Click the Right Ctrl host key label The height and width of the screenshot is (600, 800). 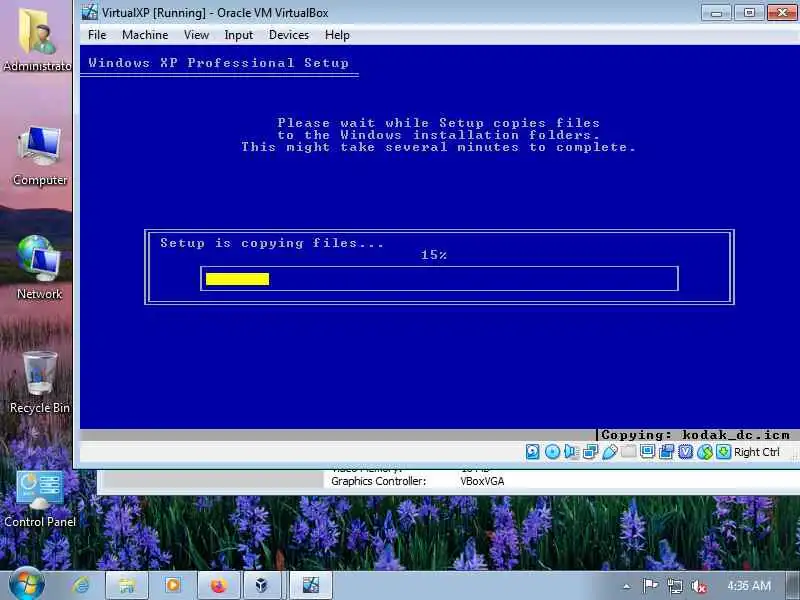[x=757, y=452]
